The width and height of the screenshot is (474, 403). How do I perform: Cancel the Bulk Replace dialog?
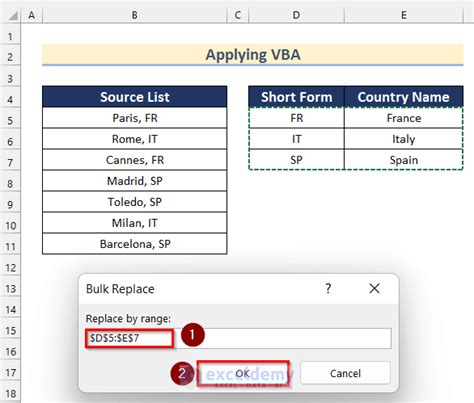point(345,373)
